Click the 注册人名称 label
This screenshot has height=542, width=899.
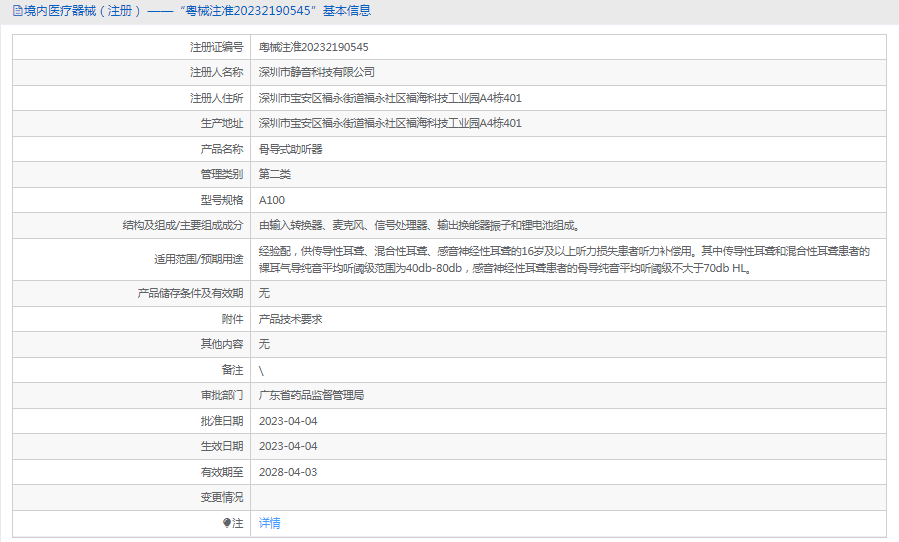click(x=217, y=72)
